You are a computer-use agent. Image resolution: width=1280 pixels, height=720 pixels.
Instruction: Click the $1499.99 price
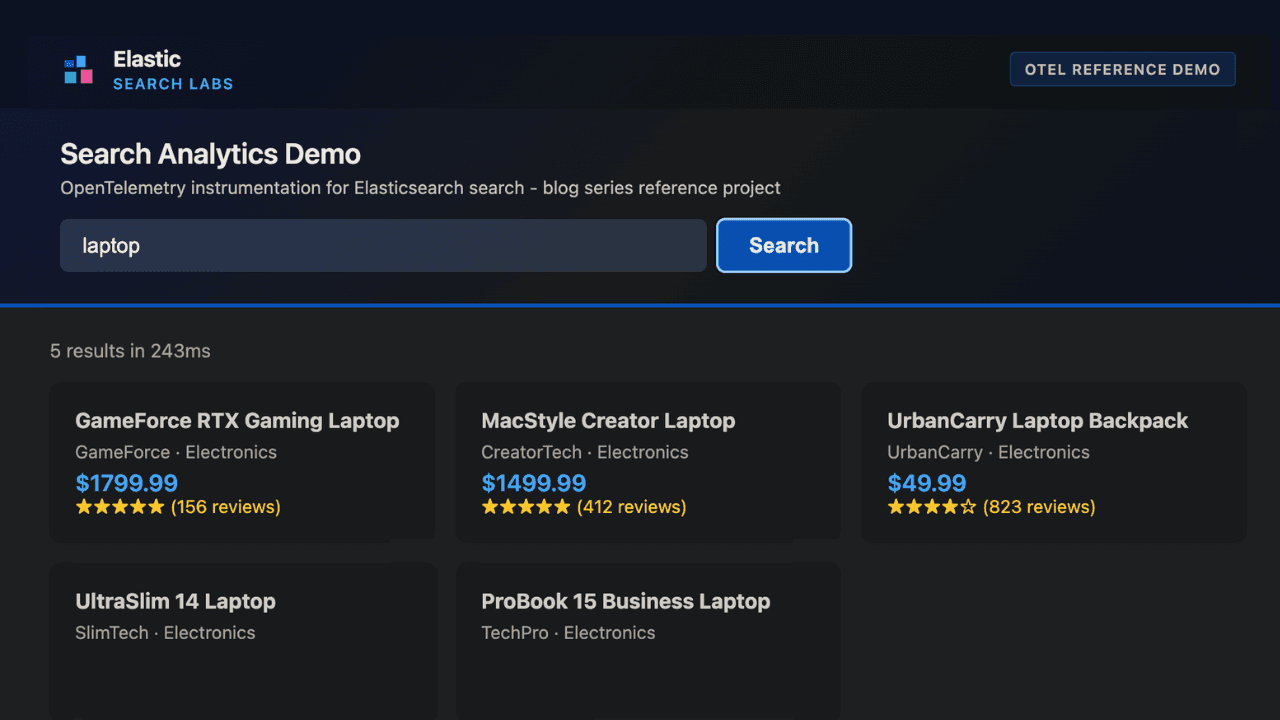point(534,483)
